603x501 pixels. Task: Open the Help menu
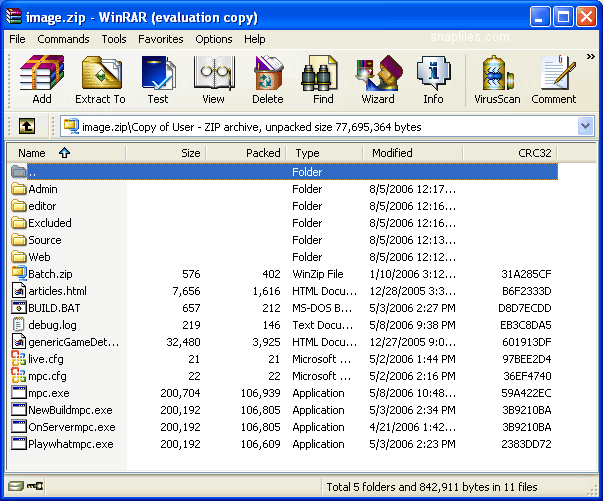point(255,39)
